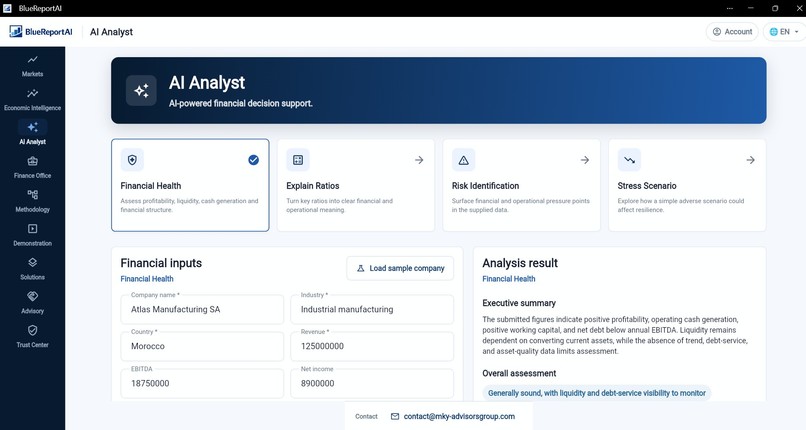This screenshot has width=806, height=430.
Task: Select the Risk Identification analysis card
Action: pos(521,185)
